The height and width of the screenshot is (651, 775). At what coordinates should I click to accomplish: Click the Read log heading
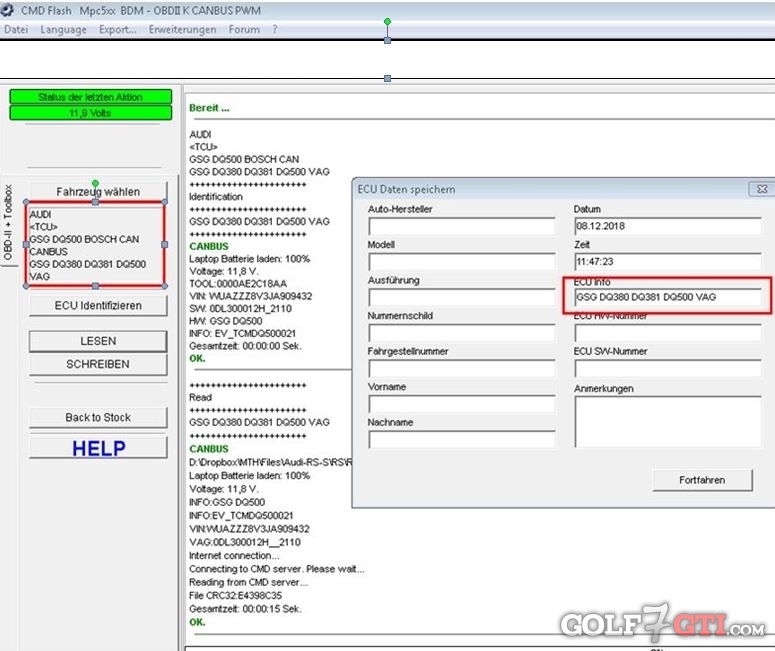click(200, 397)
